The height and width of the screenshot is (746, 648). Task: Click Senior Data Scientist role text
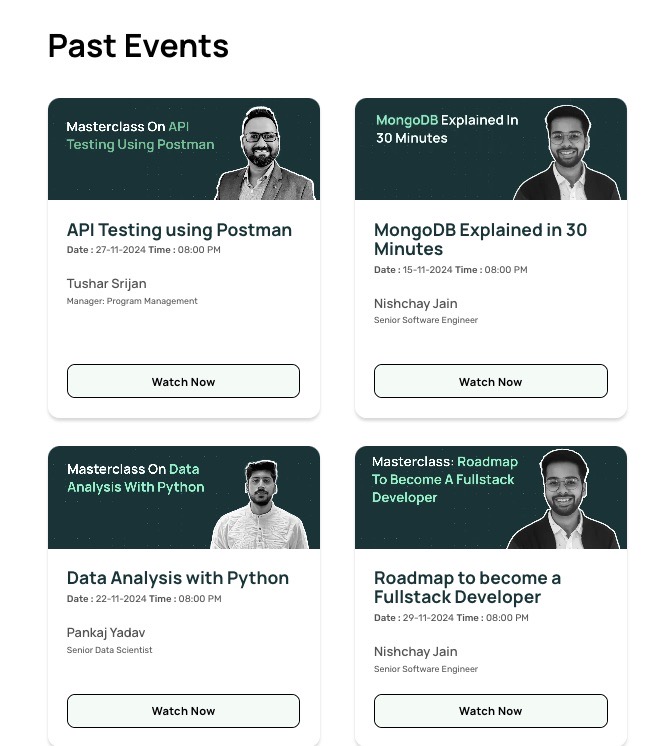109,650
